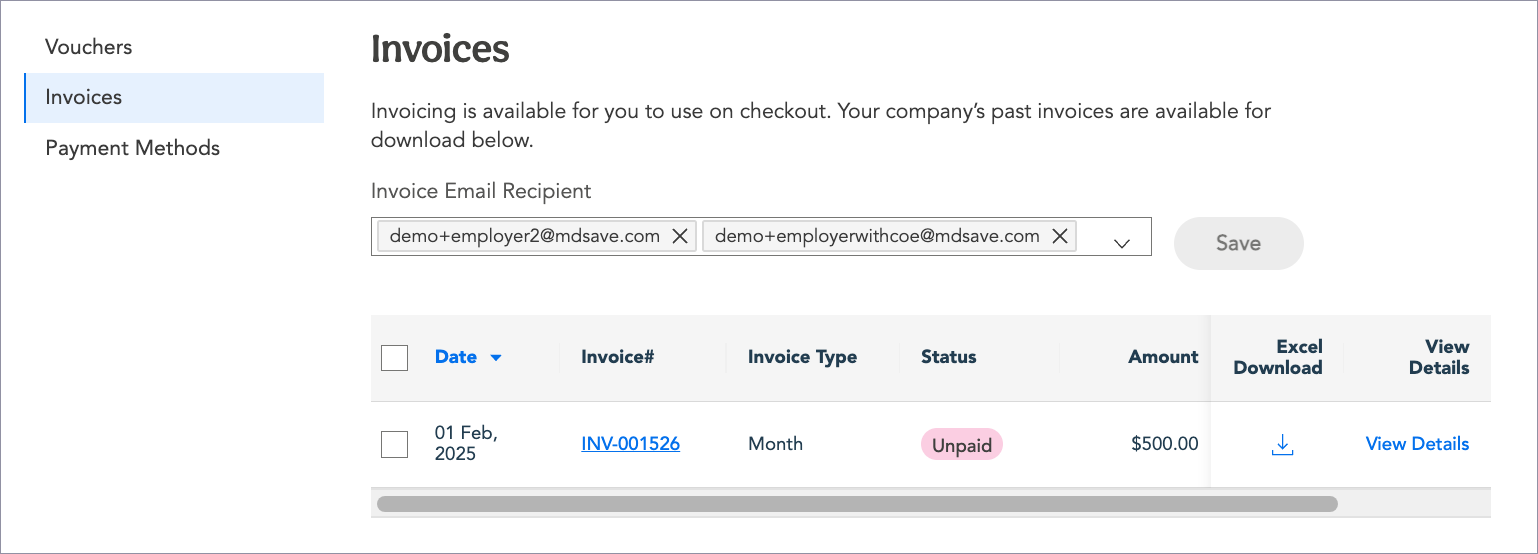The image size is (1538, 554).
Task: Expand the Invoice Email Recipient dropdown
Action: click(x=1121, y=243)
